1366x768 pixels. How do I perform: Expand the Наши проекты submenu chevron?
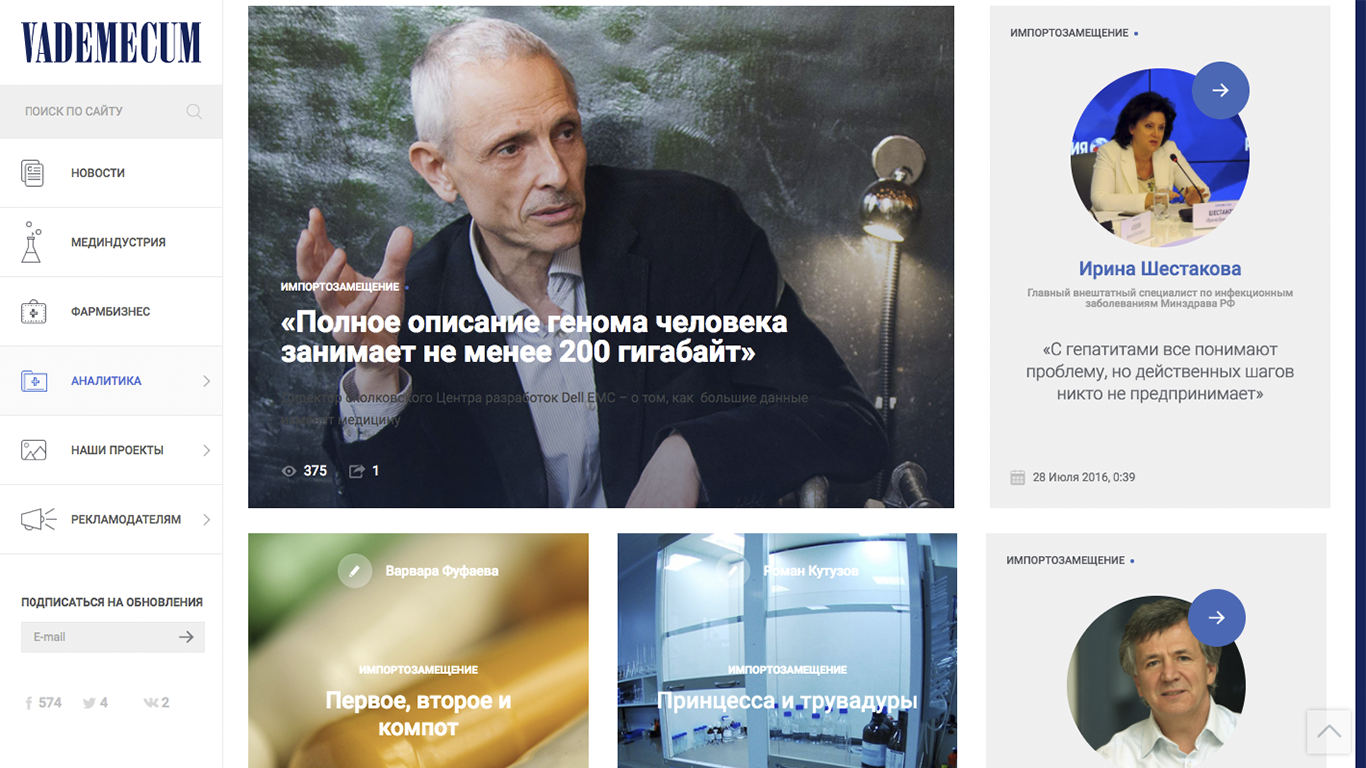[x=206, y=450]
